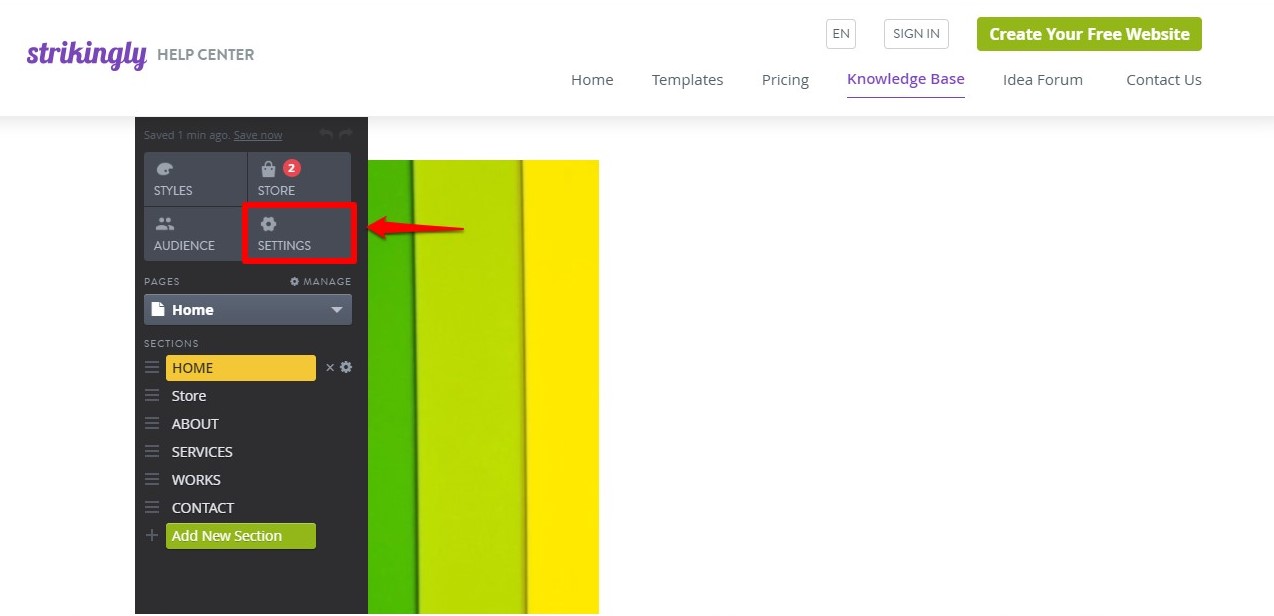Expand the Home page dropdown

point(337,310)
